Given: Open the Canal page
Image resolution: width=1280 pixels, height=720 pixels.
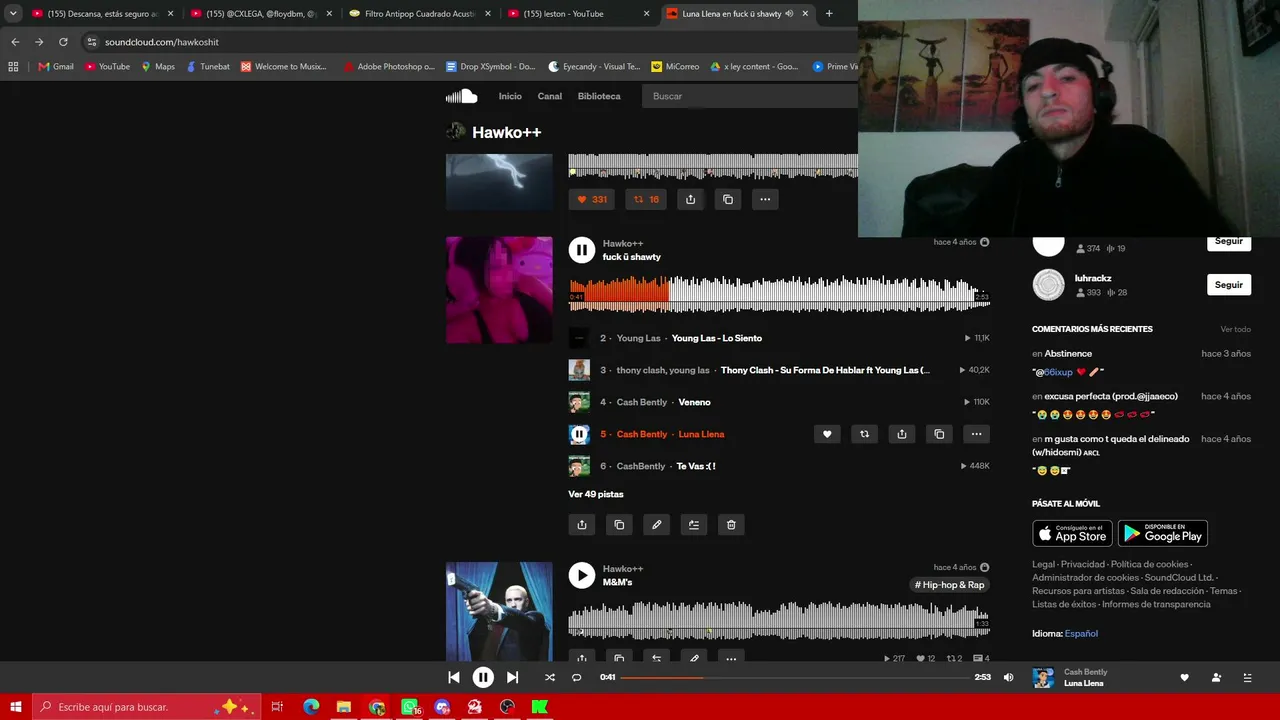Looking at the screenshot, I should [x=549, y=96].
